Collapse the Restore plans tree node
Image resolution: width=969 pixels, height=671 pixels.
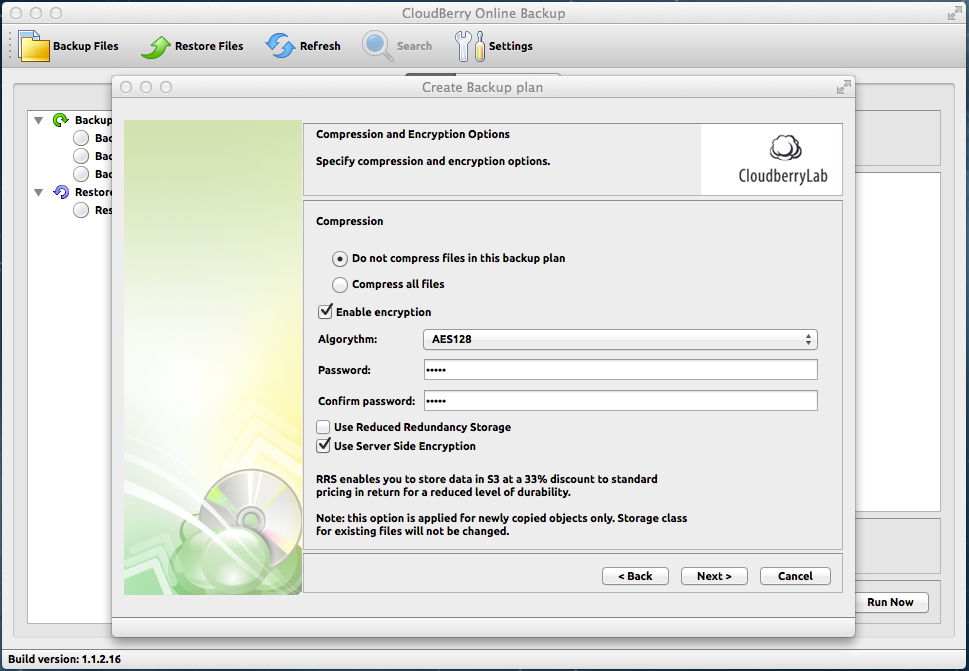point(38,193)
